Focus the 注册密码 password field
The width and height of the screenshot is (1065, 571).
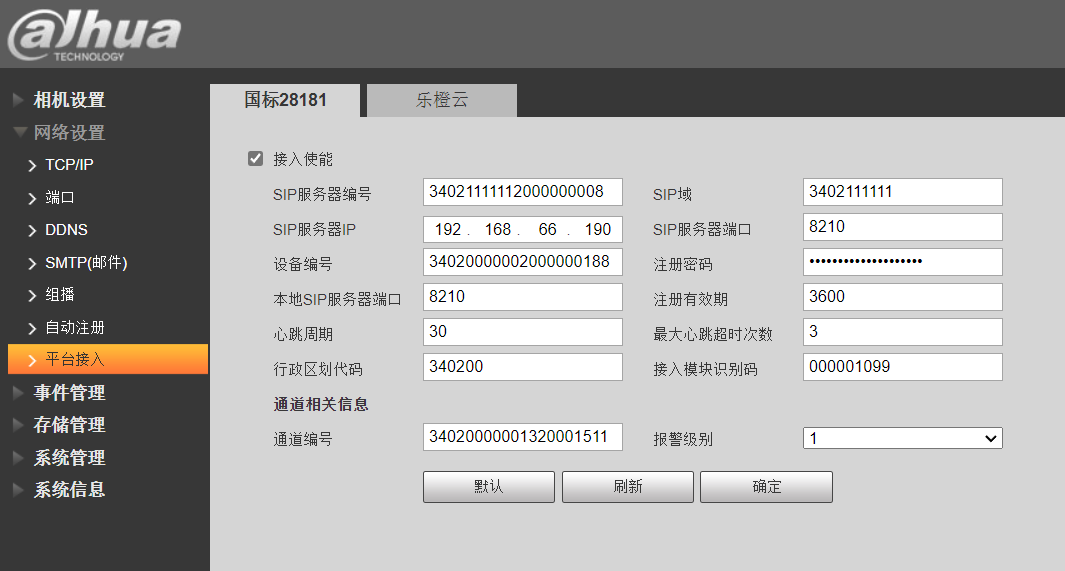point(902,262)
